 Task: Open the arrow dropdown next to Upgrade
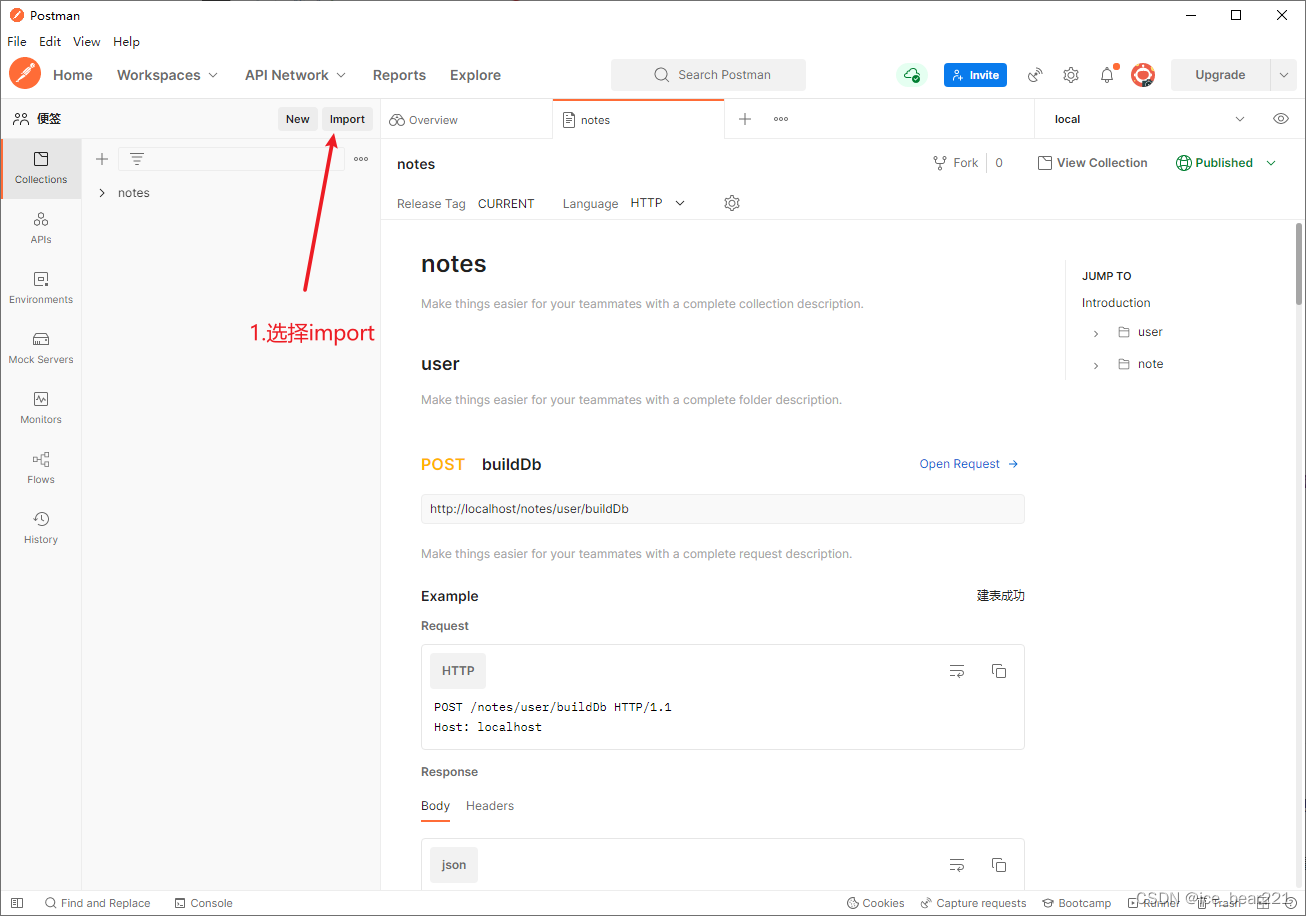pos(1284,75)
